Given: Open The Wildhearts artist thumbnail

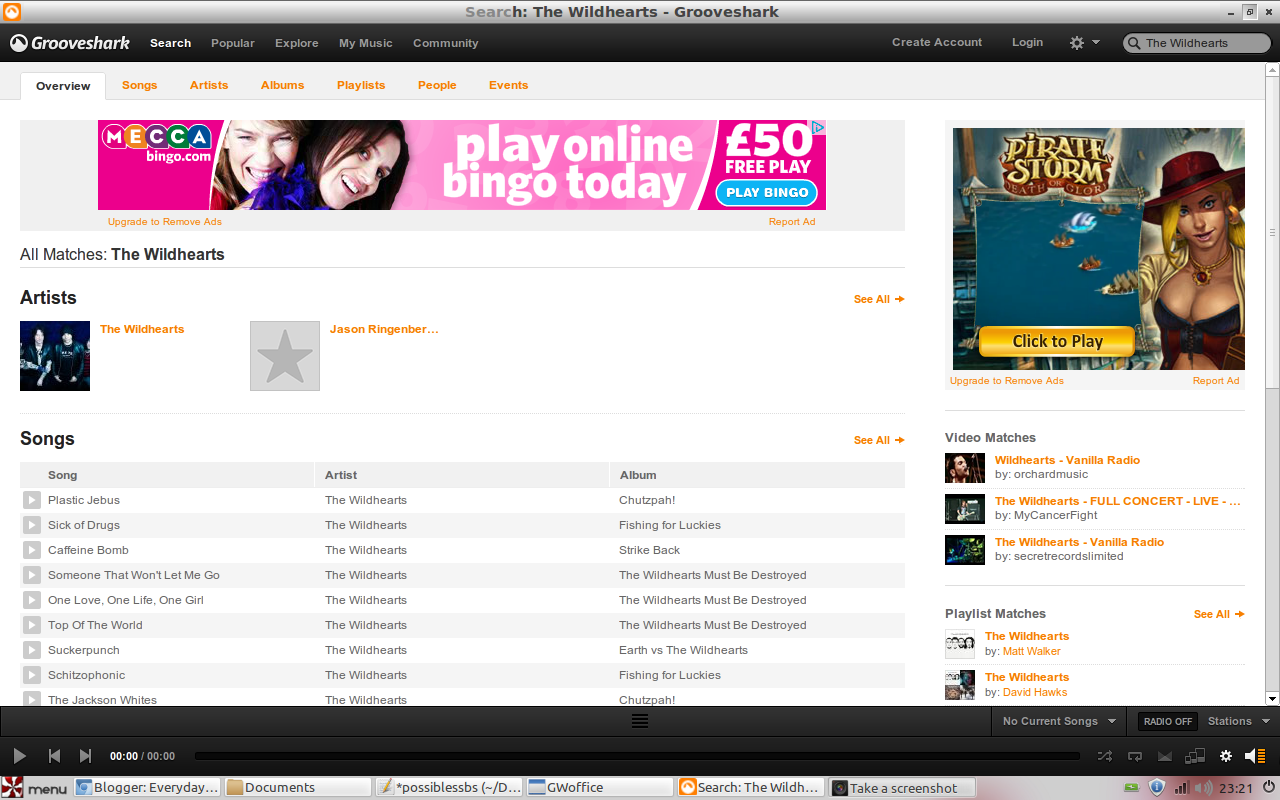Looking at the screenshot, I should pos(55,356).
